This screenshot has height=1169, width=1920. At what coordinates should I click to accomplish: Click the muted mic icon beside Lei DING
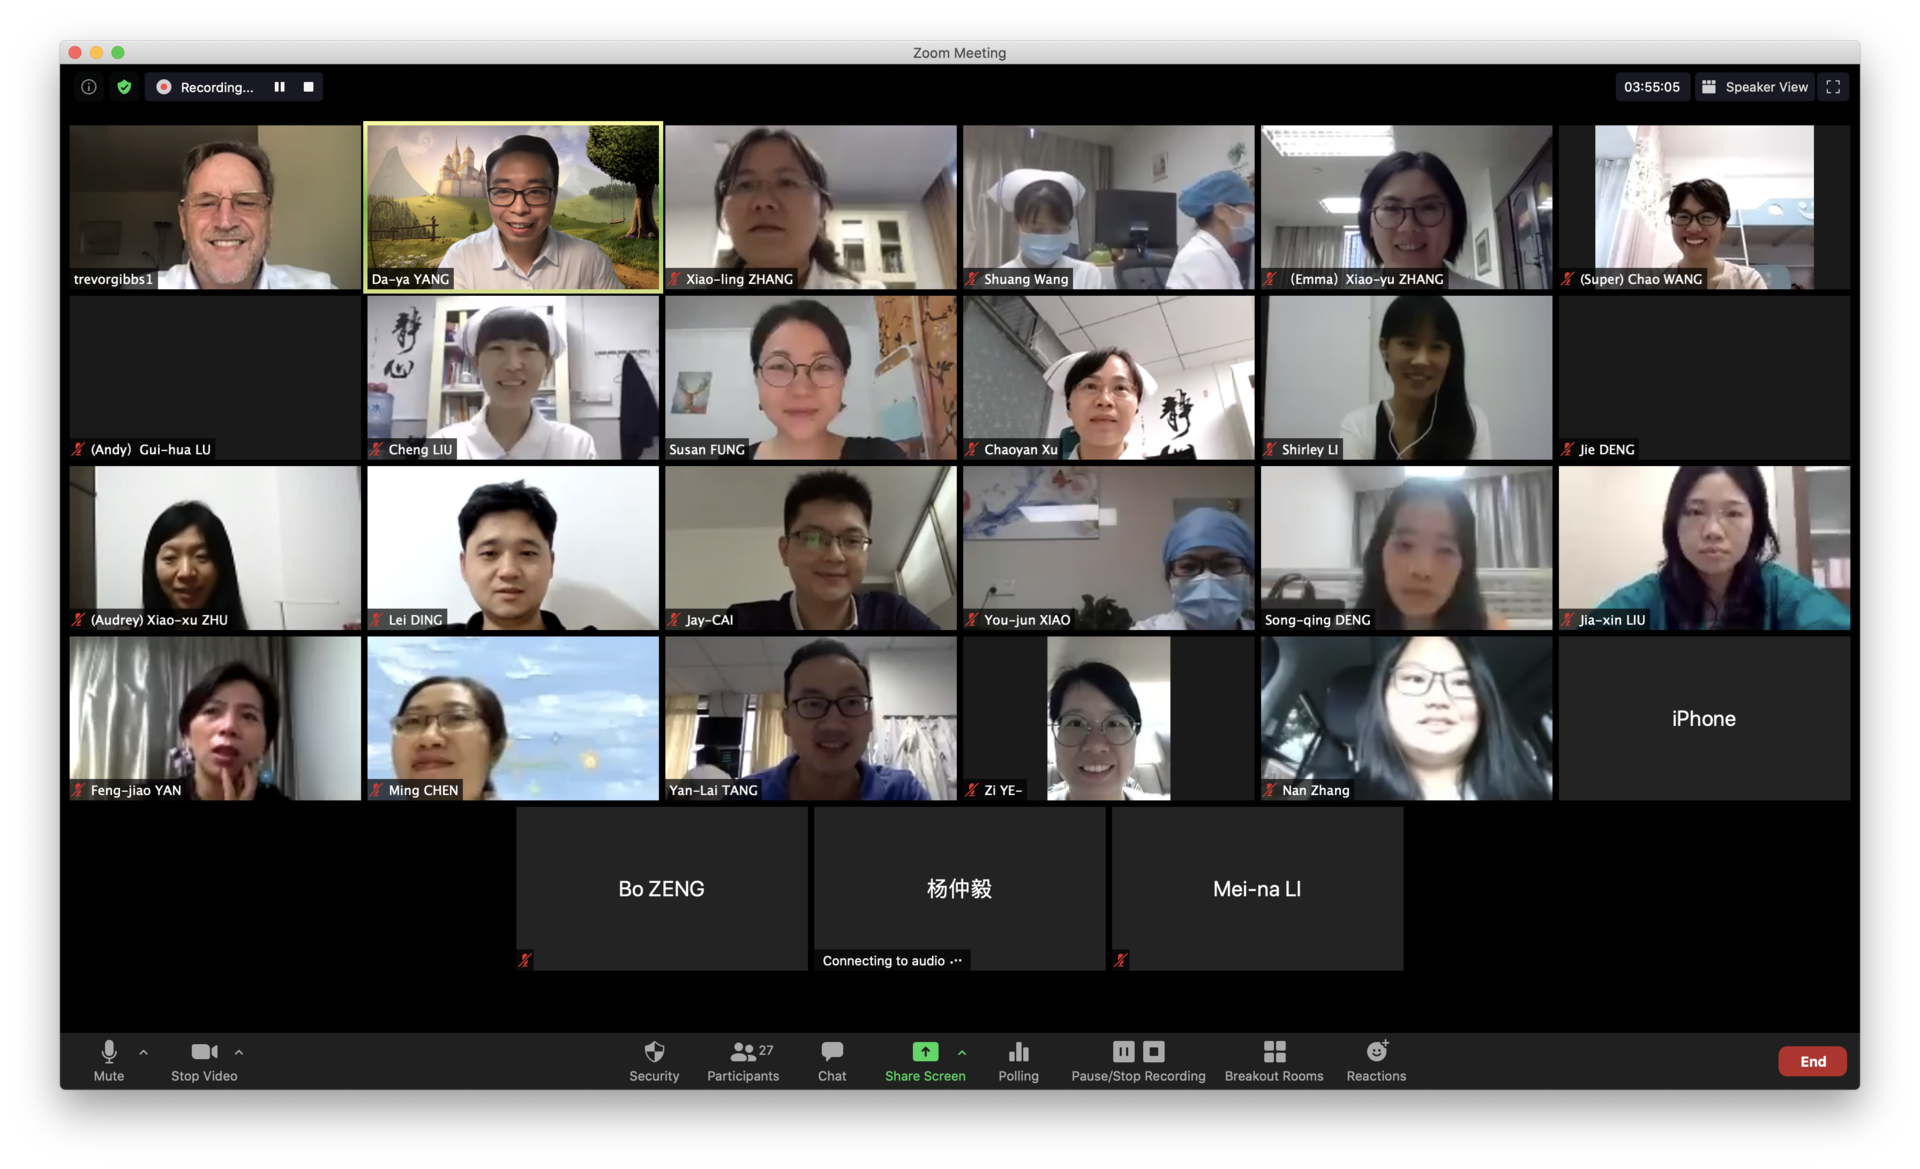377,620
